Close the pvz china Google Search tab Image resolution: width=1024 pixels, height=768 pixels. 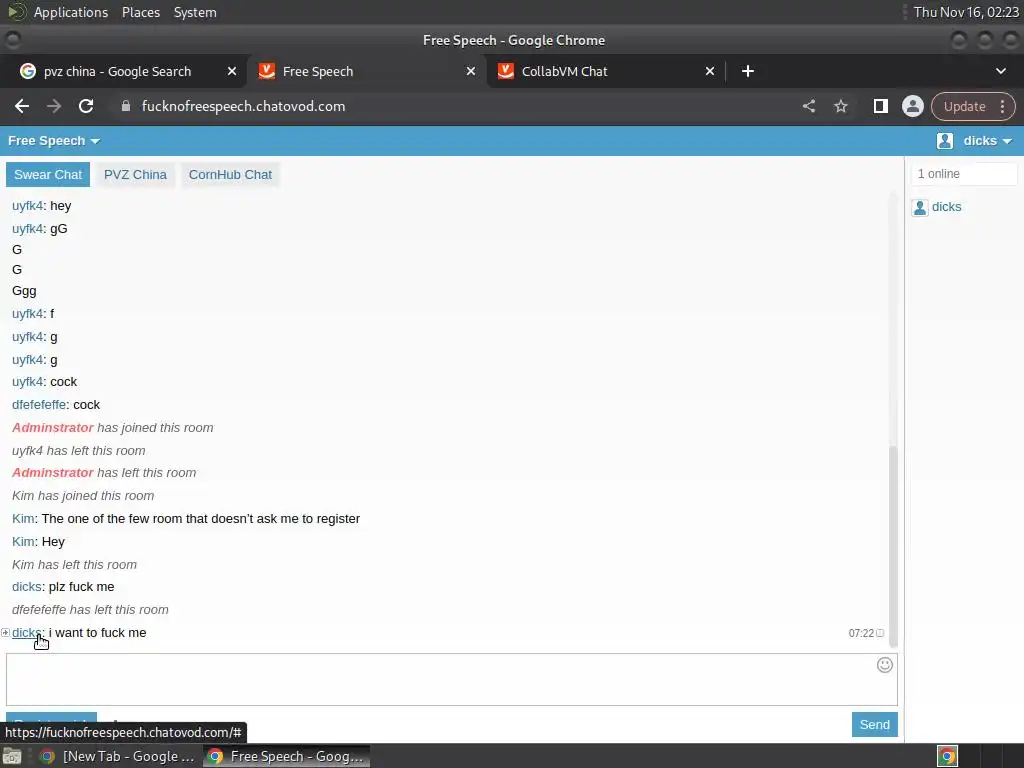pyautogui.click(x=232, y=71)
